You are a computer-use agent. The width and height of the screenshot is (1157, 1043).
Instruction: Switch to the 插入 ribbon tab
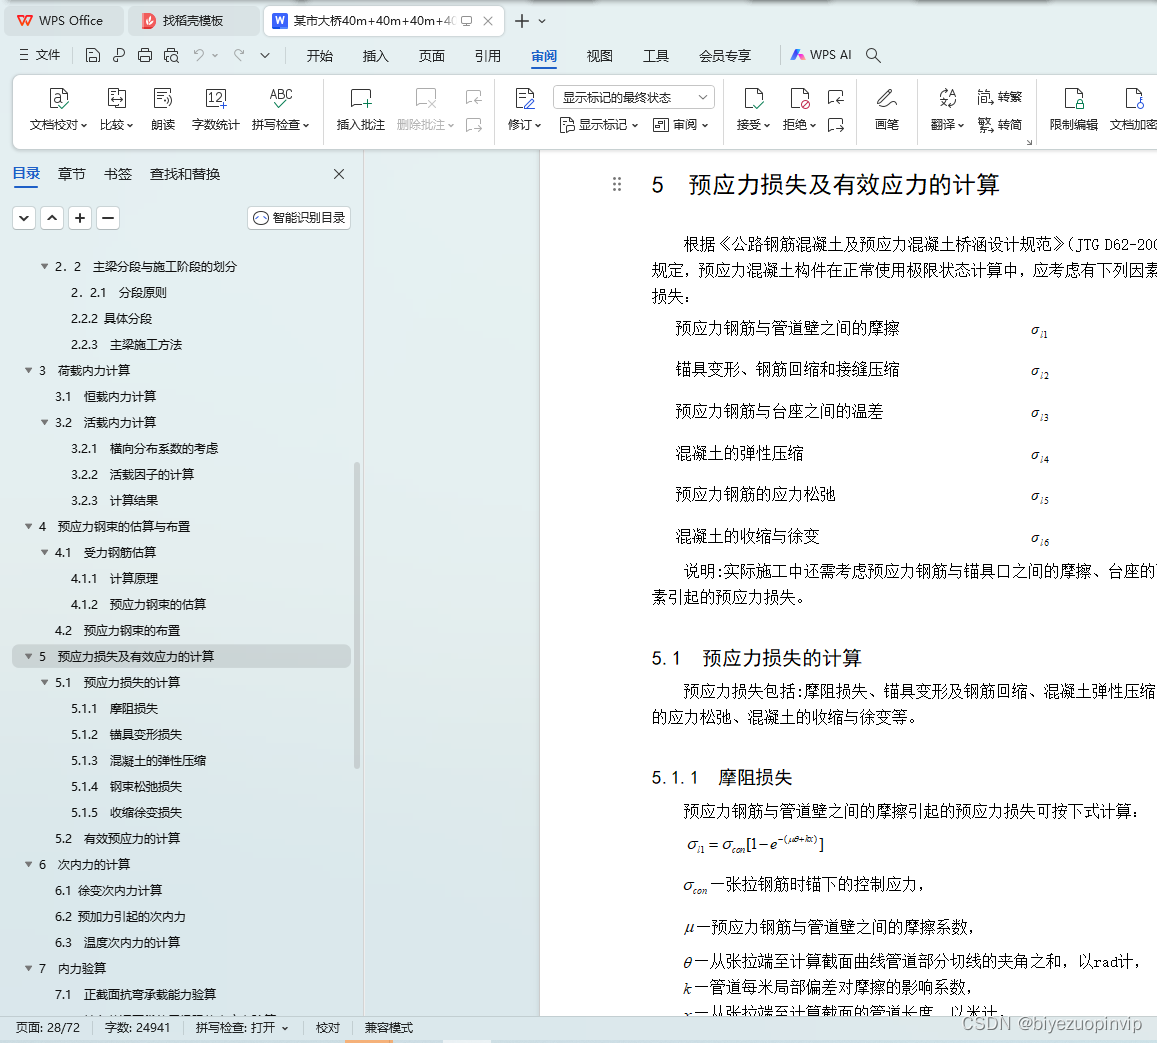click(376, 56)
